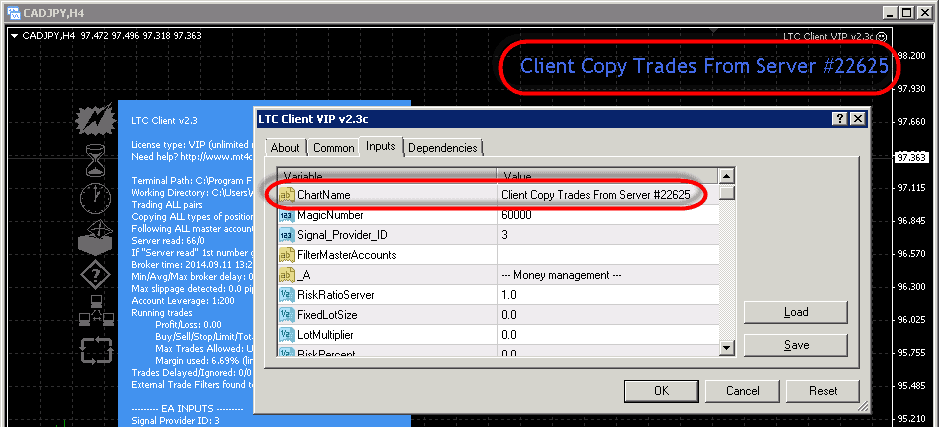Click the envelope box icon on chart

95,237
